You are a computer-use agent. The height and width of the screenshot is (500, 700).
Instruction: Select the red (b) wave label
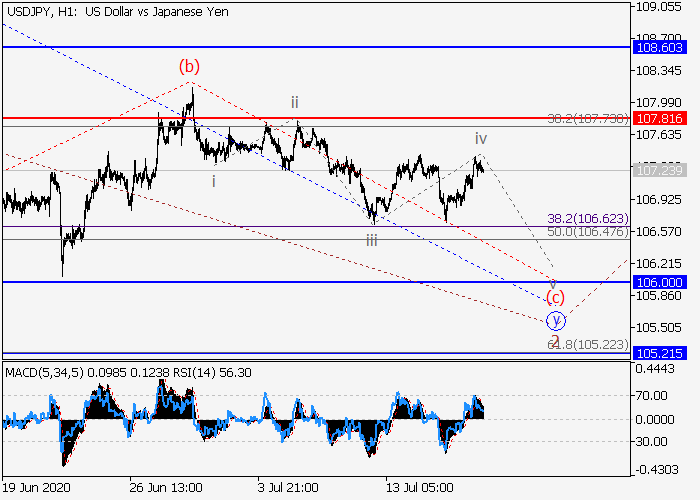(x=189, y=67)
